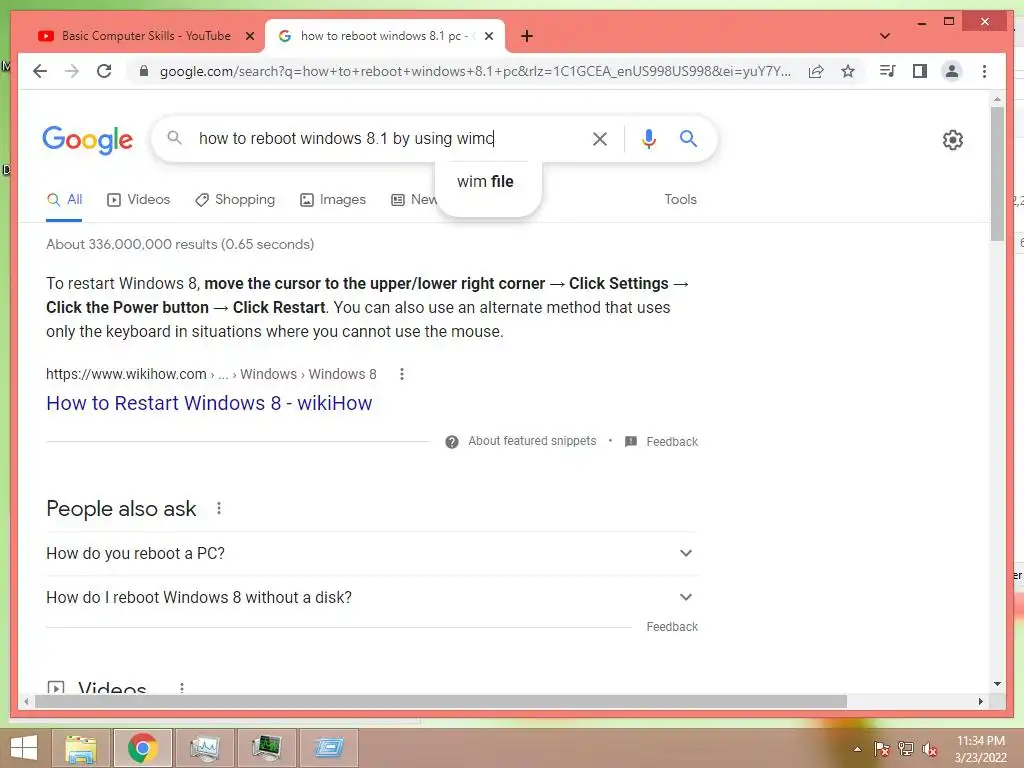Select the All results tab
This screenshot has width=1024, height=768.
[64, 200]
